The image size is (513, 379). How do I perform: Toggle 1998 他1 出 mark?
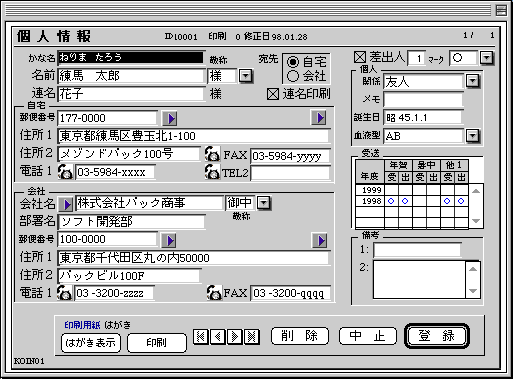point(461,201)
